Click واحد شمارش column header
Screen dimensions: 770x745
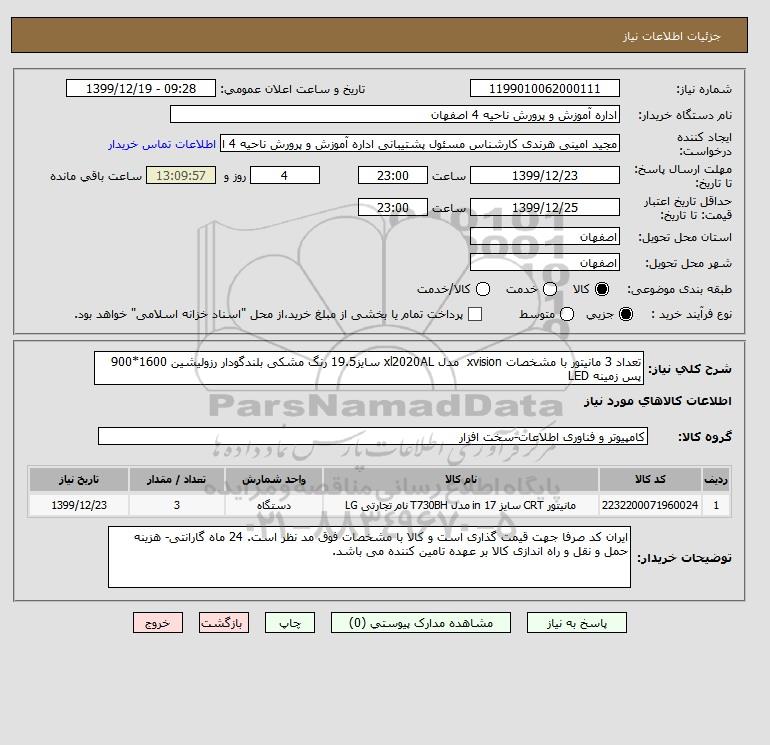pos(274,479)
